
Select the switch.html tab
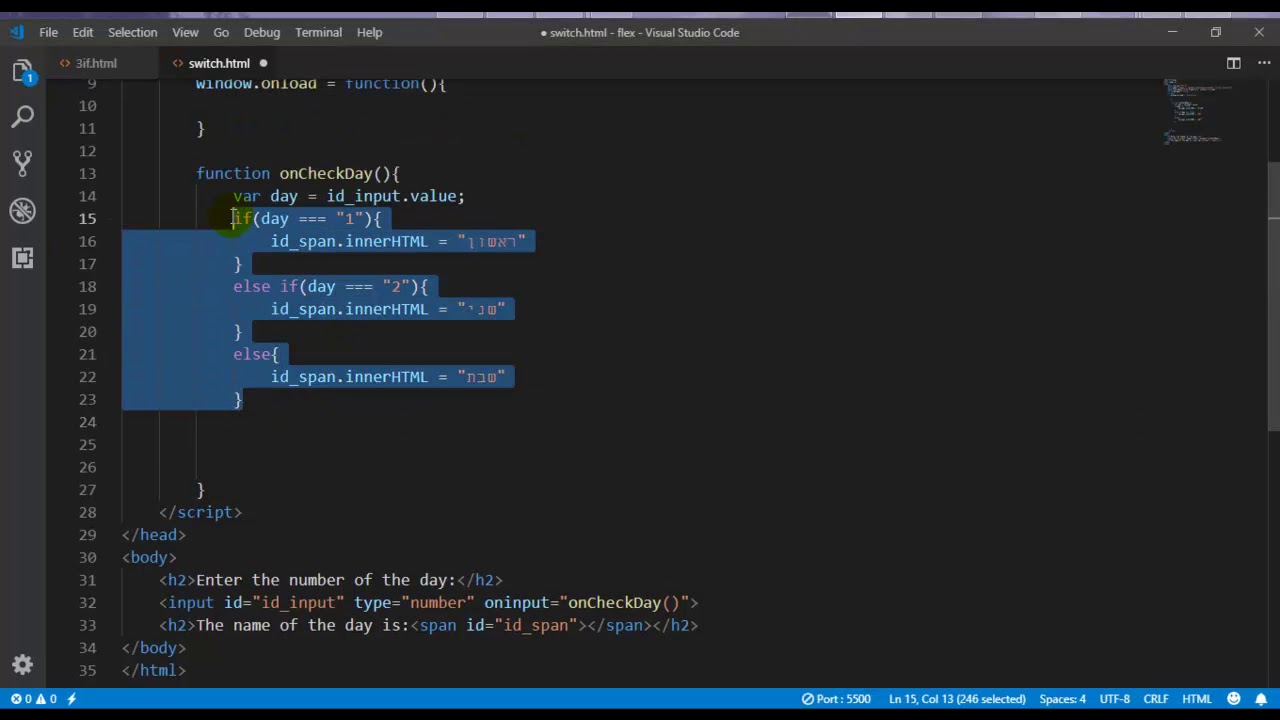[219, 63]
